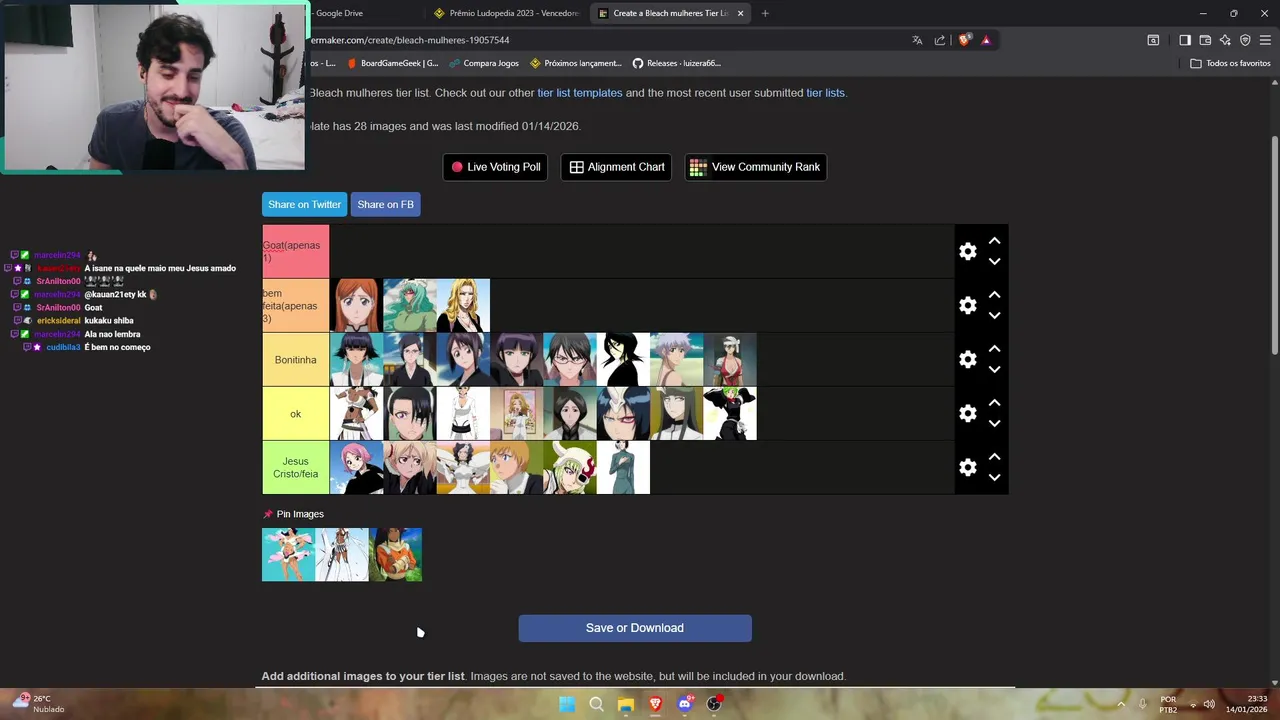This screenshot has height=720, width=1280.
Task: Follow the tier list templates link
Action: coord(580,93)
